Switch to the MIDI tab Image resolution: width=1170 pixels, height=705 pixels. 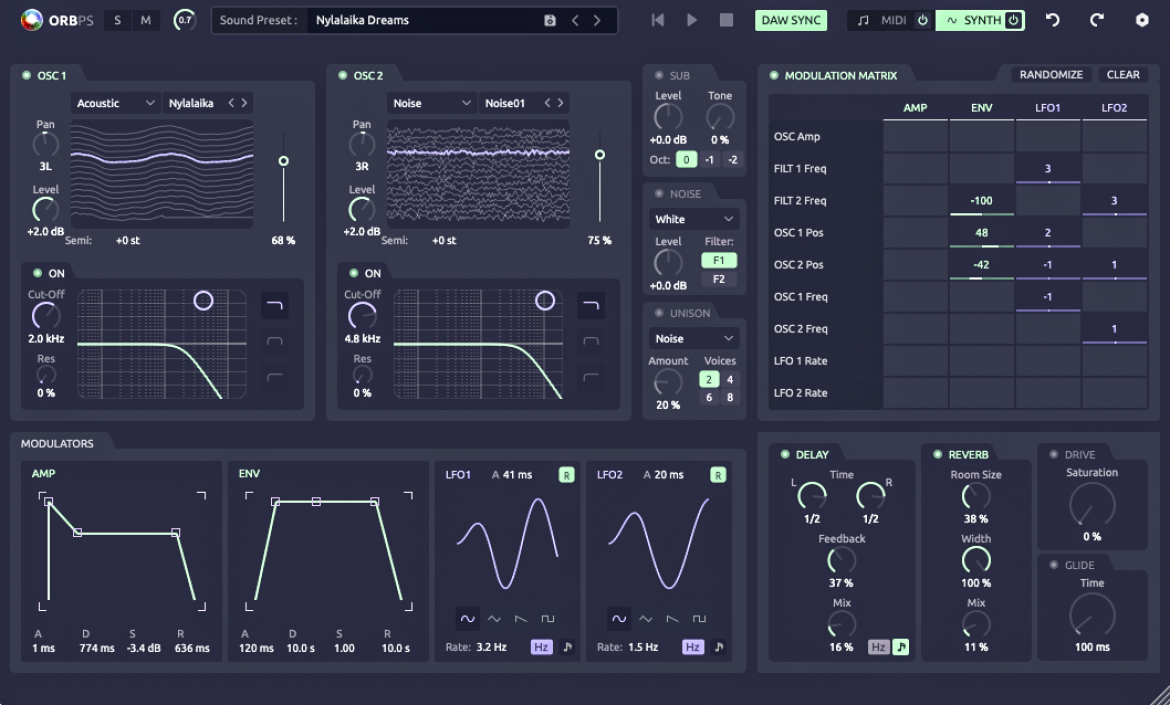pos(891,20)
